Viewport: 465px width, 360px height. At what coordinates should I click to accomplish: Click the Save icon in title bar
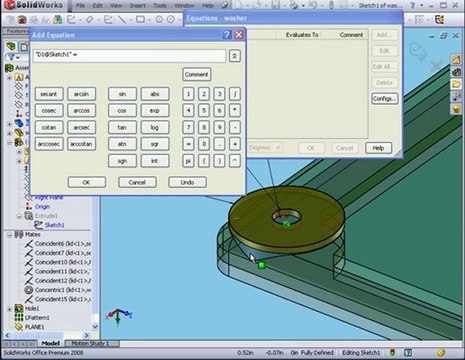275,5
